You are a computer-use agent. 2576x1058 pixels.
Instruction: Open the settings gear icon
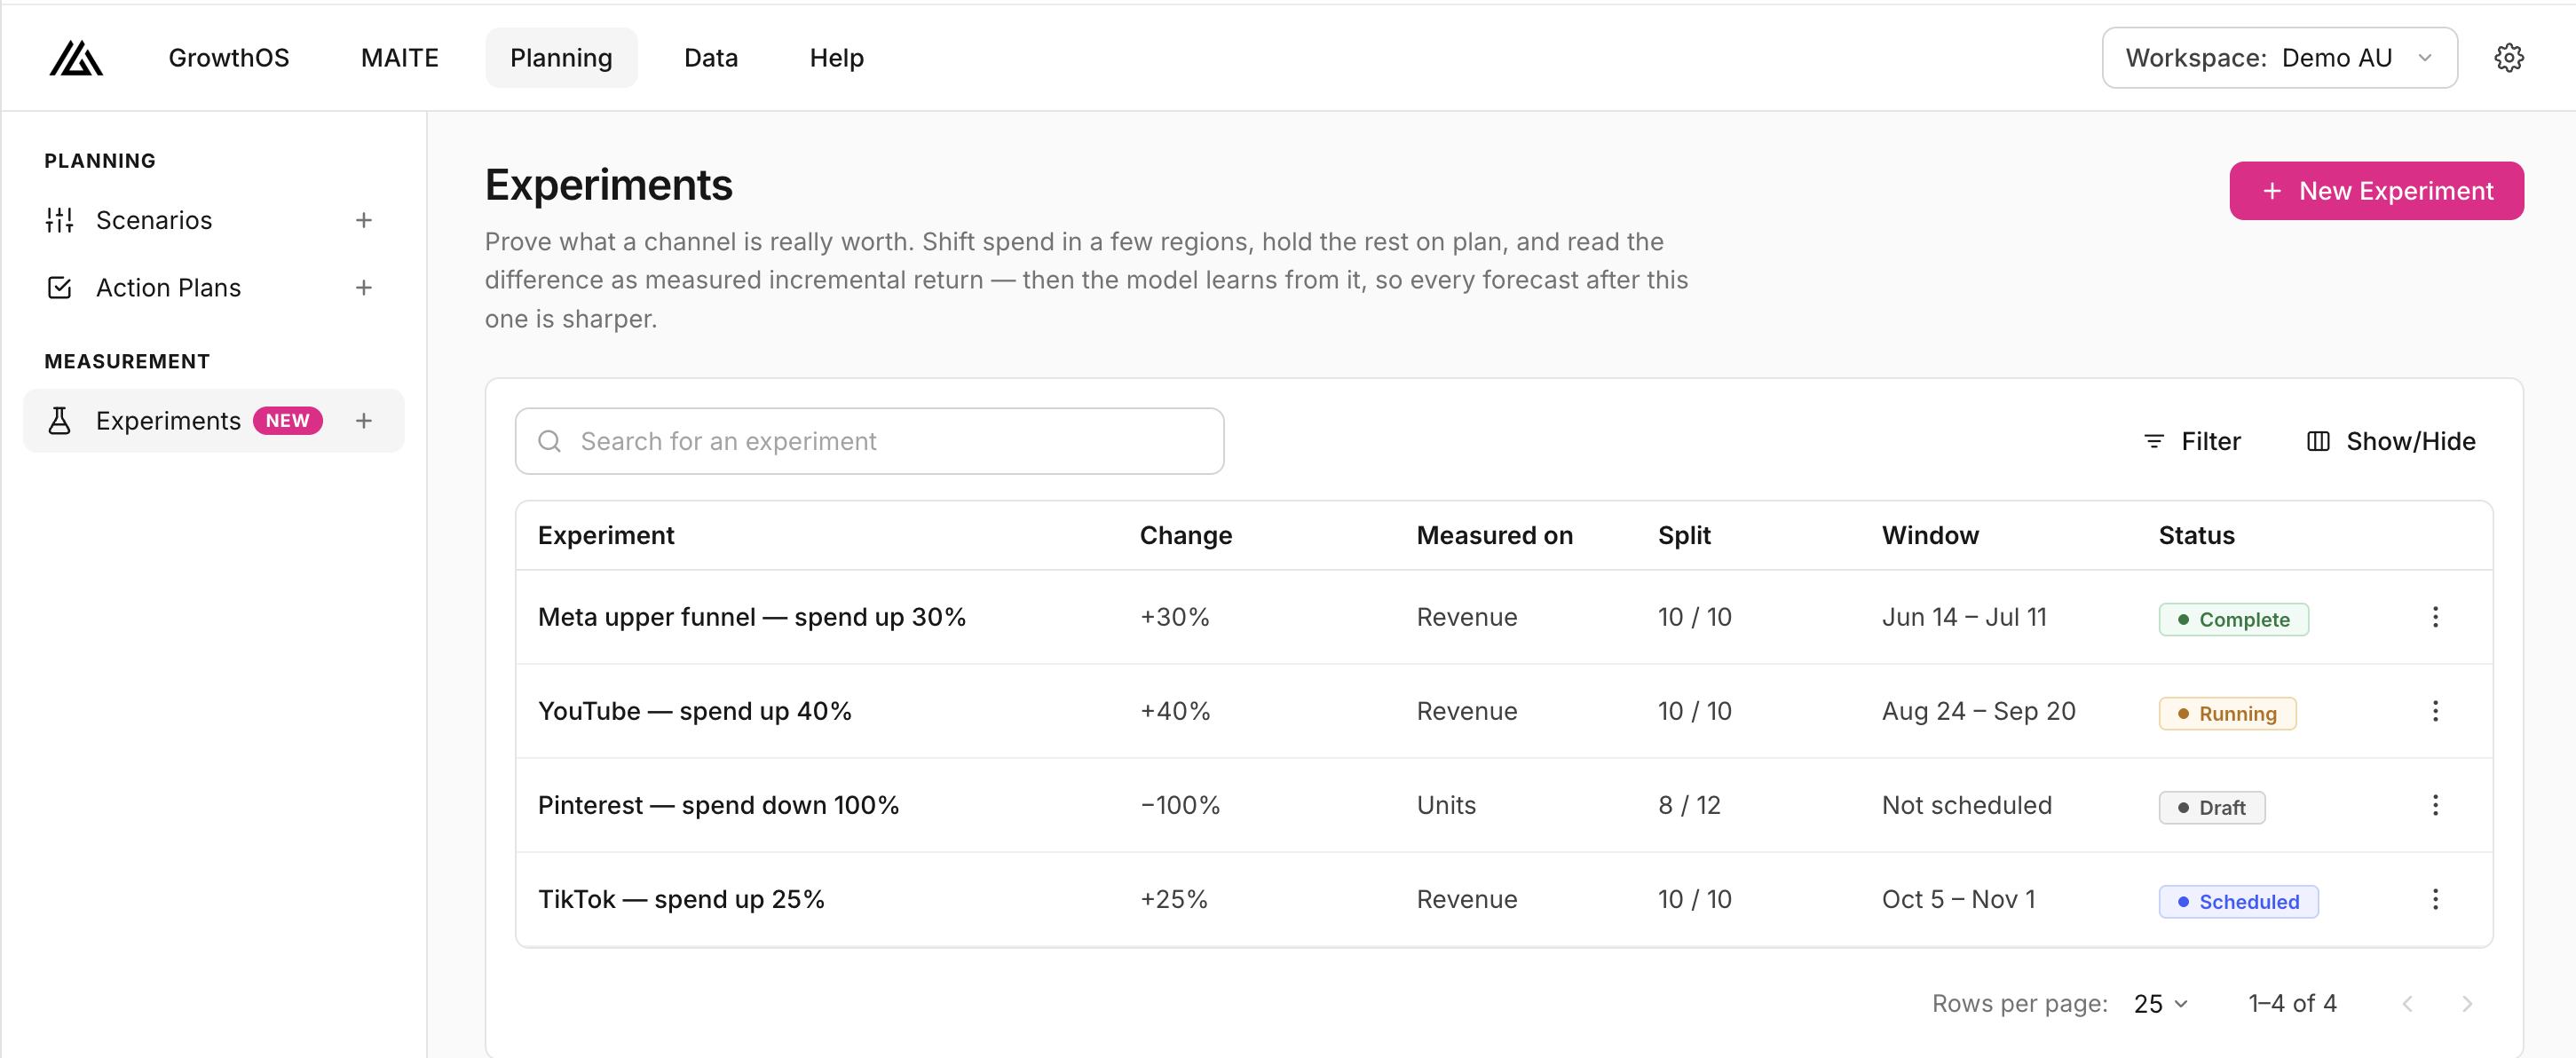pyautogui.click(x=2508, y=58)
